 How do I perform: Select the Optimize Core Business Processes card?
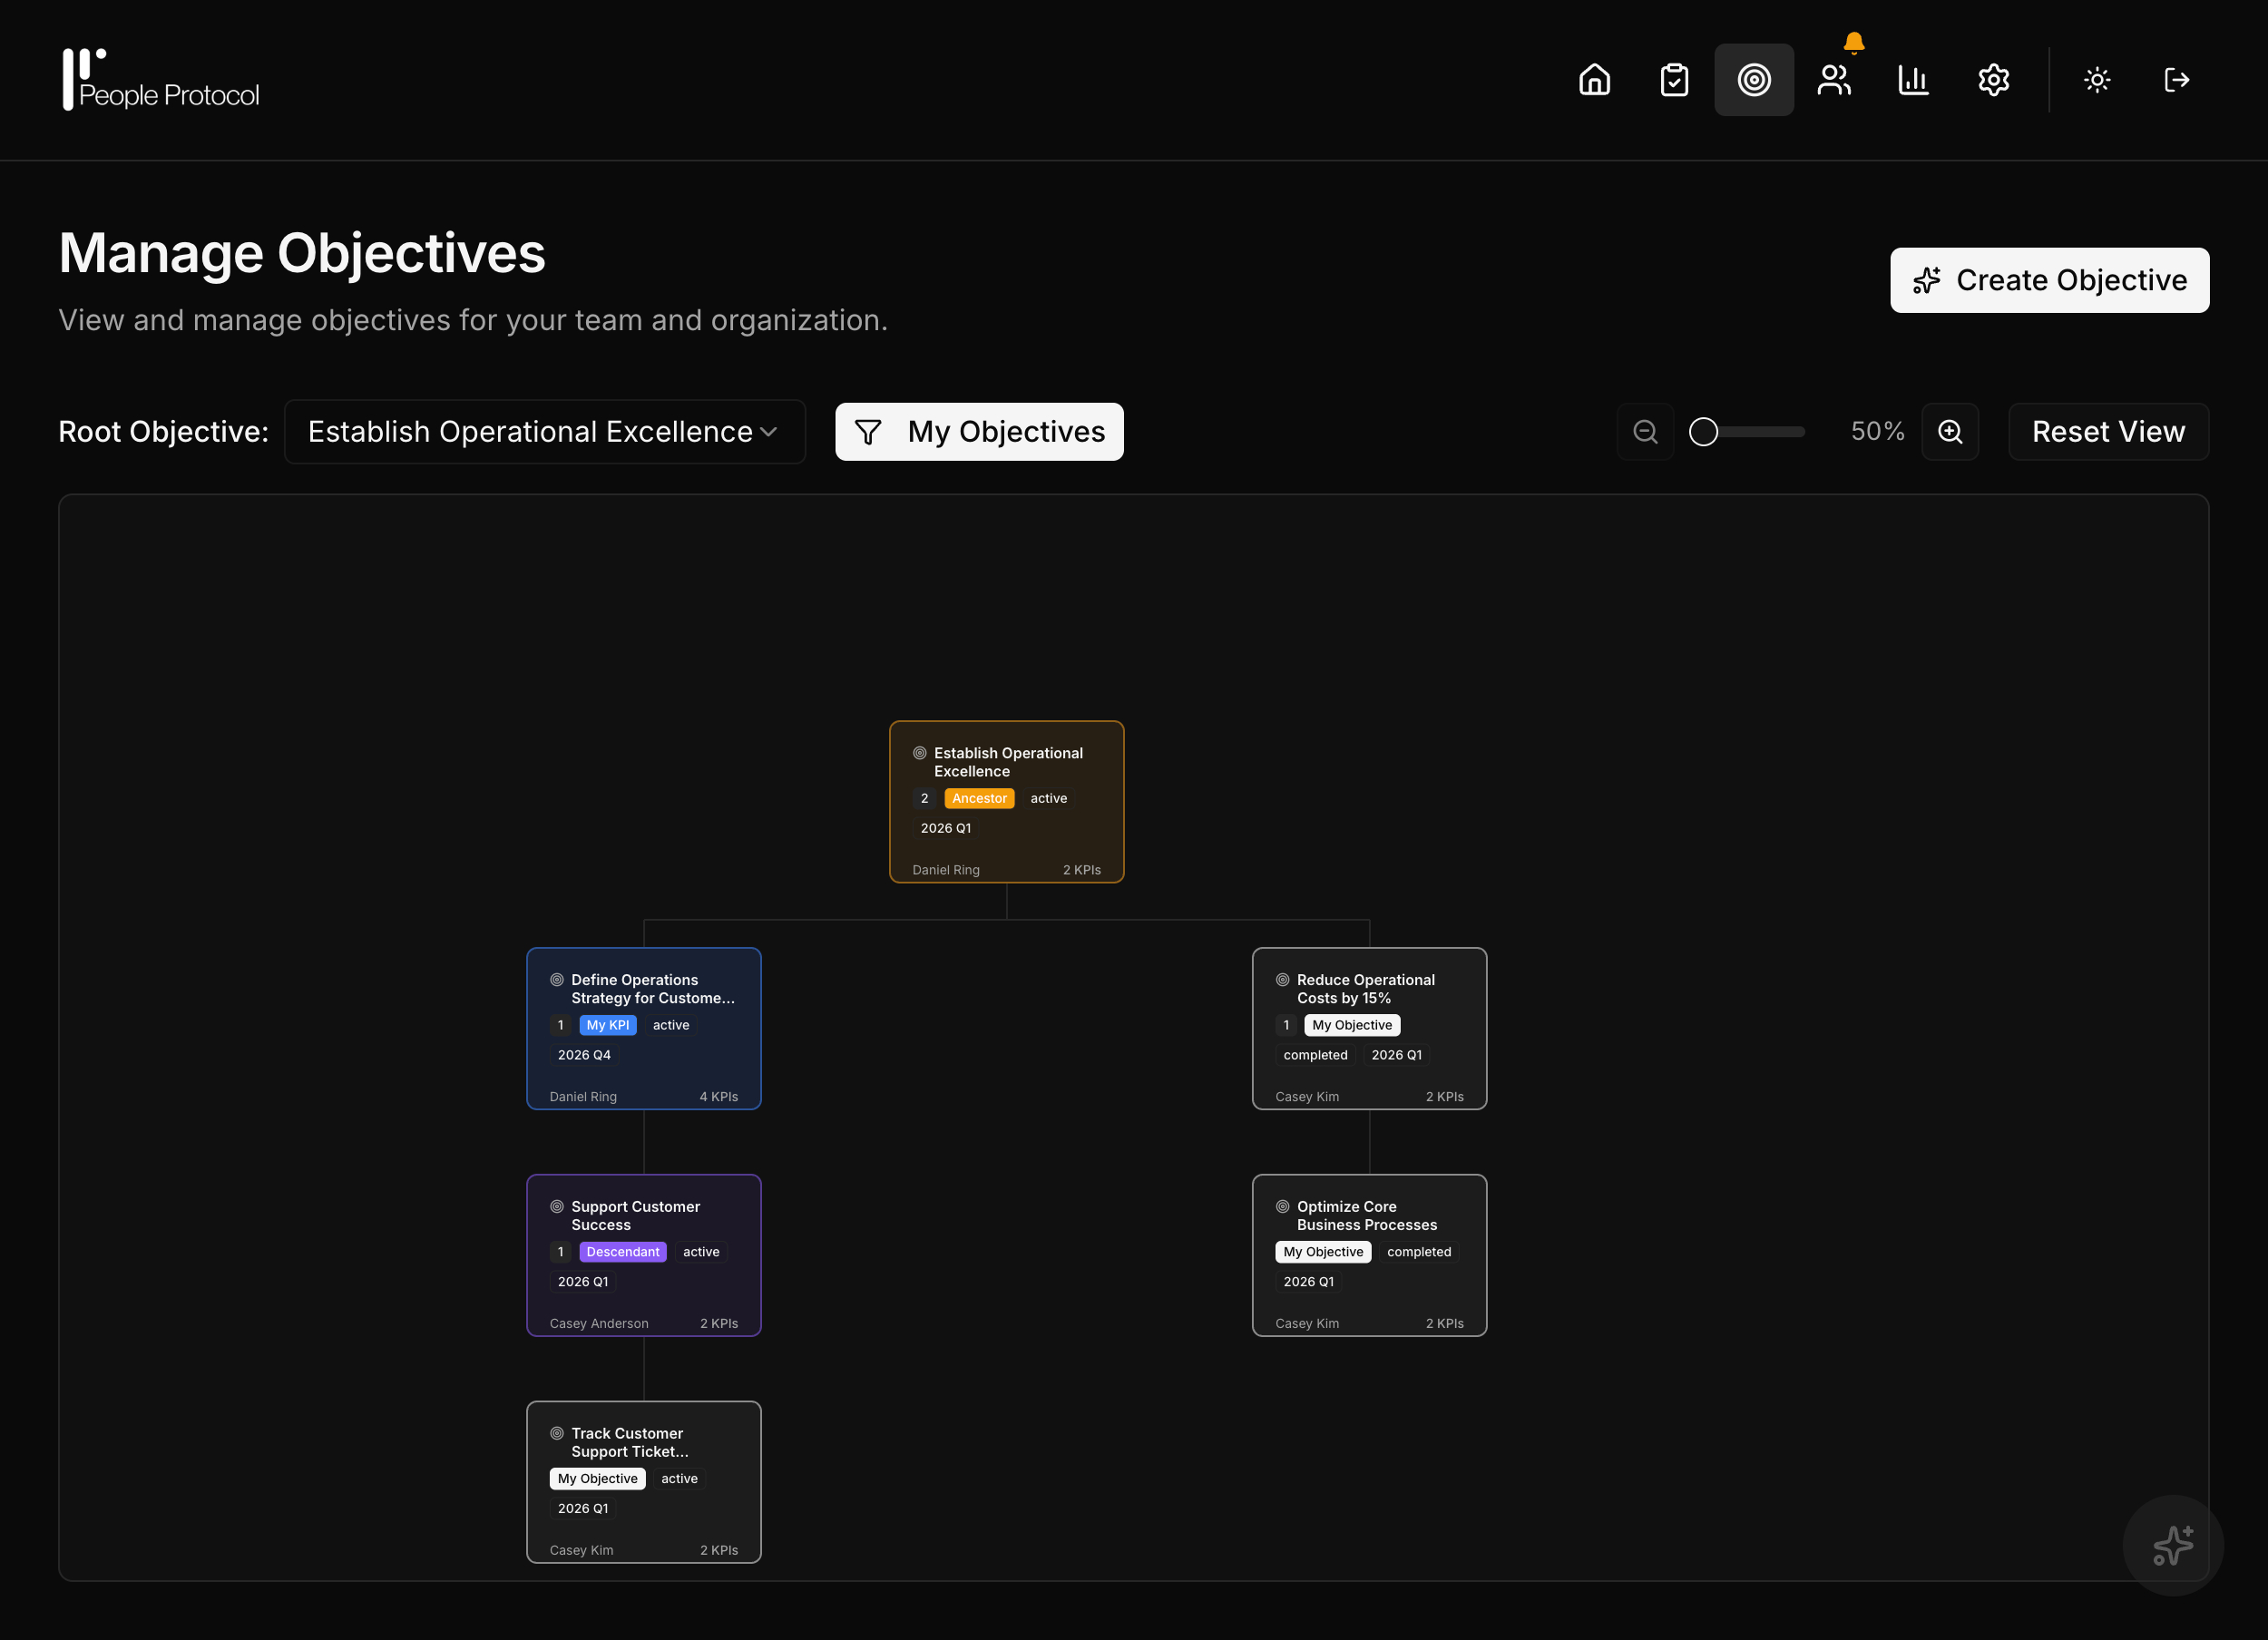[x=1369, y=1255]
